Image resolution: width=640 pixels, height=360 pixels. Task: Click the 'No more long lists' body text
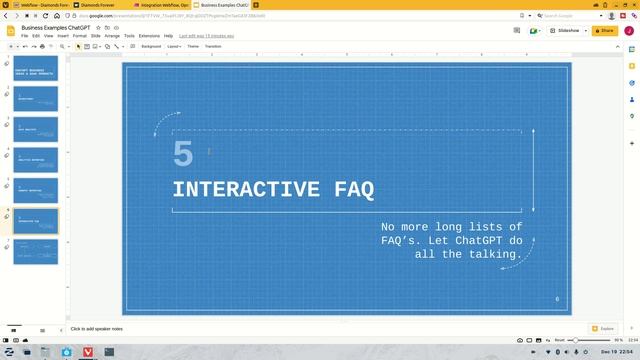pos(451,240)
